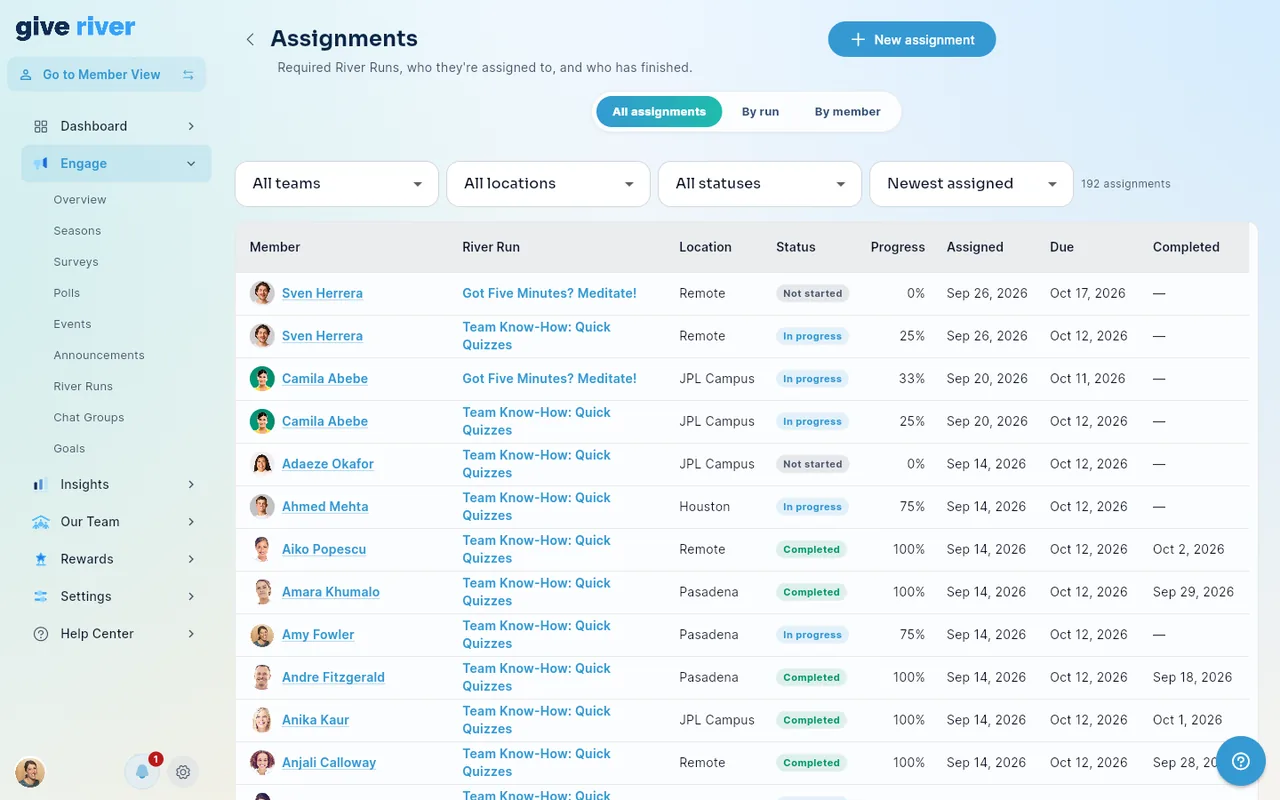Screen dimensions: 1280x800
Task: Create a New assignment
Action: tap(912, 40)
